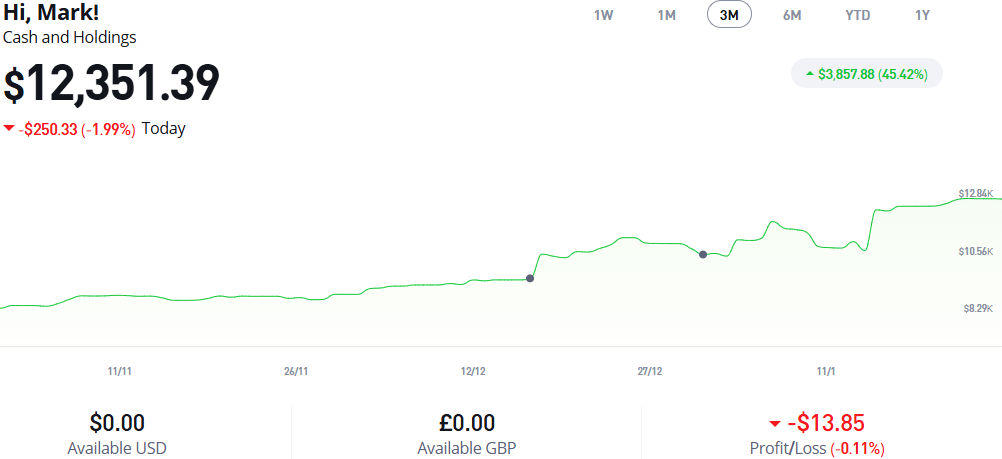Viewport: 1002px width, 459px height.
Task: Select the 1W time range
Action: [603, 15]
